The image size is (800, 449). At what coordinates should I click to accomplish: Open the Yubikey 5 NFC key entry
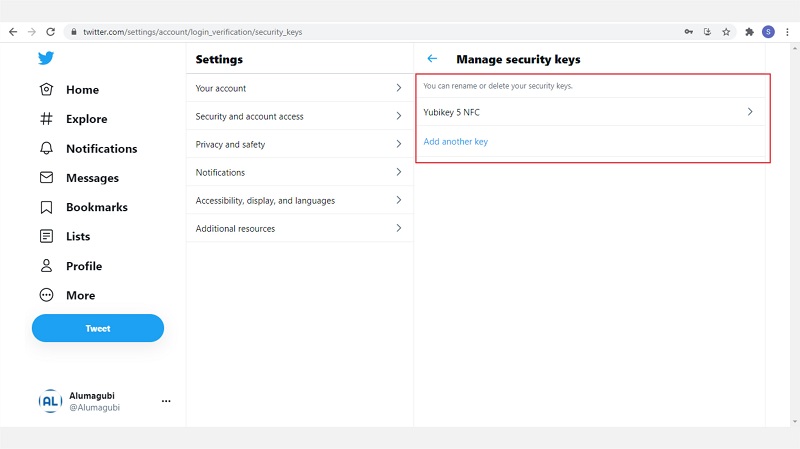point(592,112)
